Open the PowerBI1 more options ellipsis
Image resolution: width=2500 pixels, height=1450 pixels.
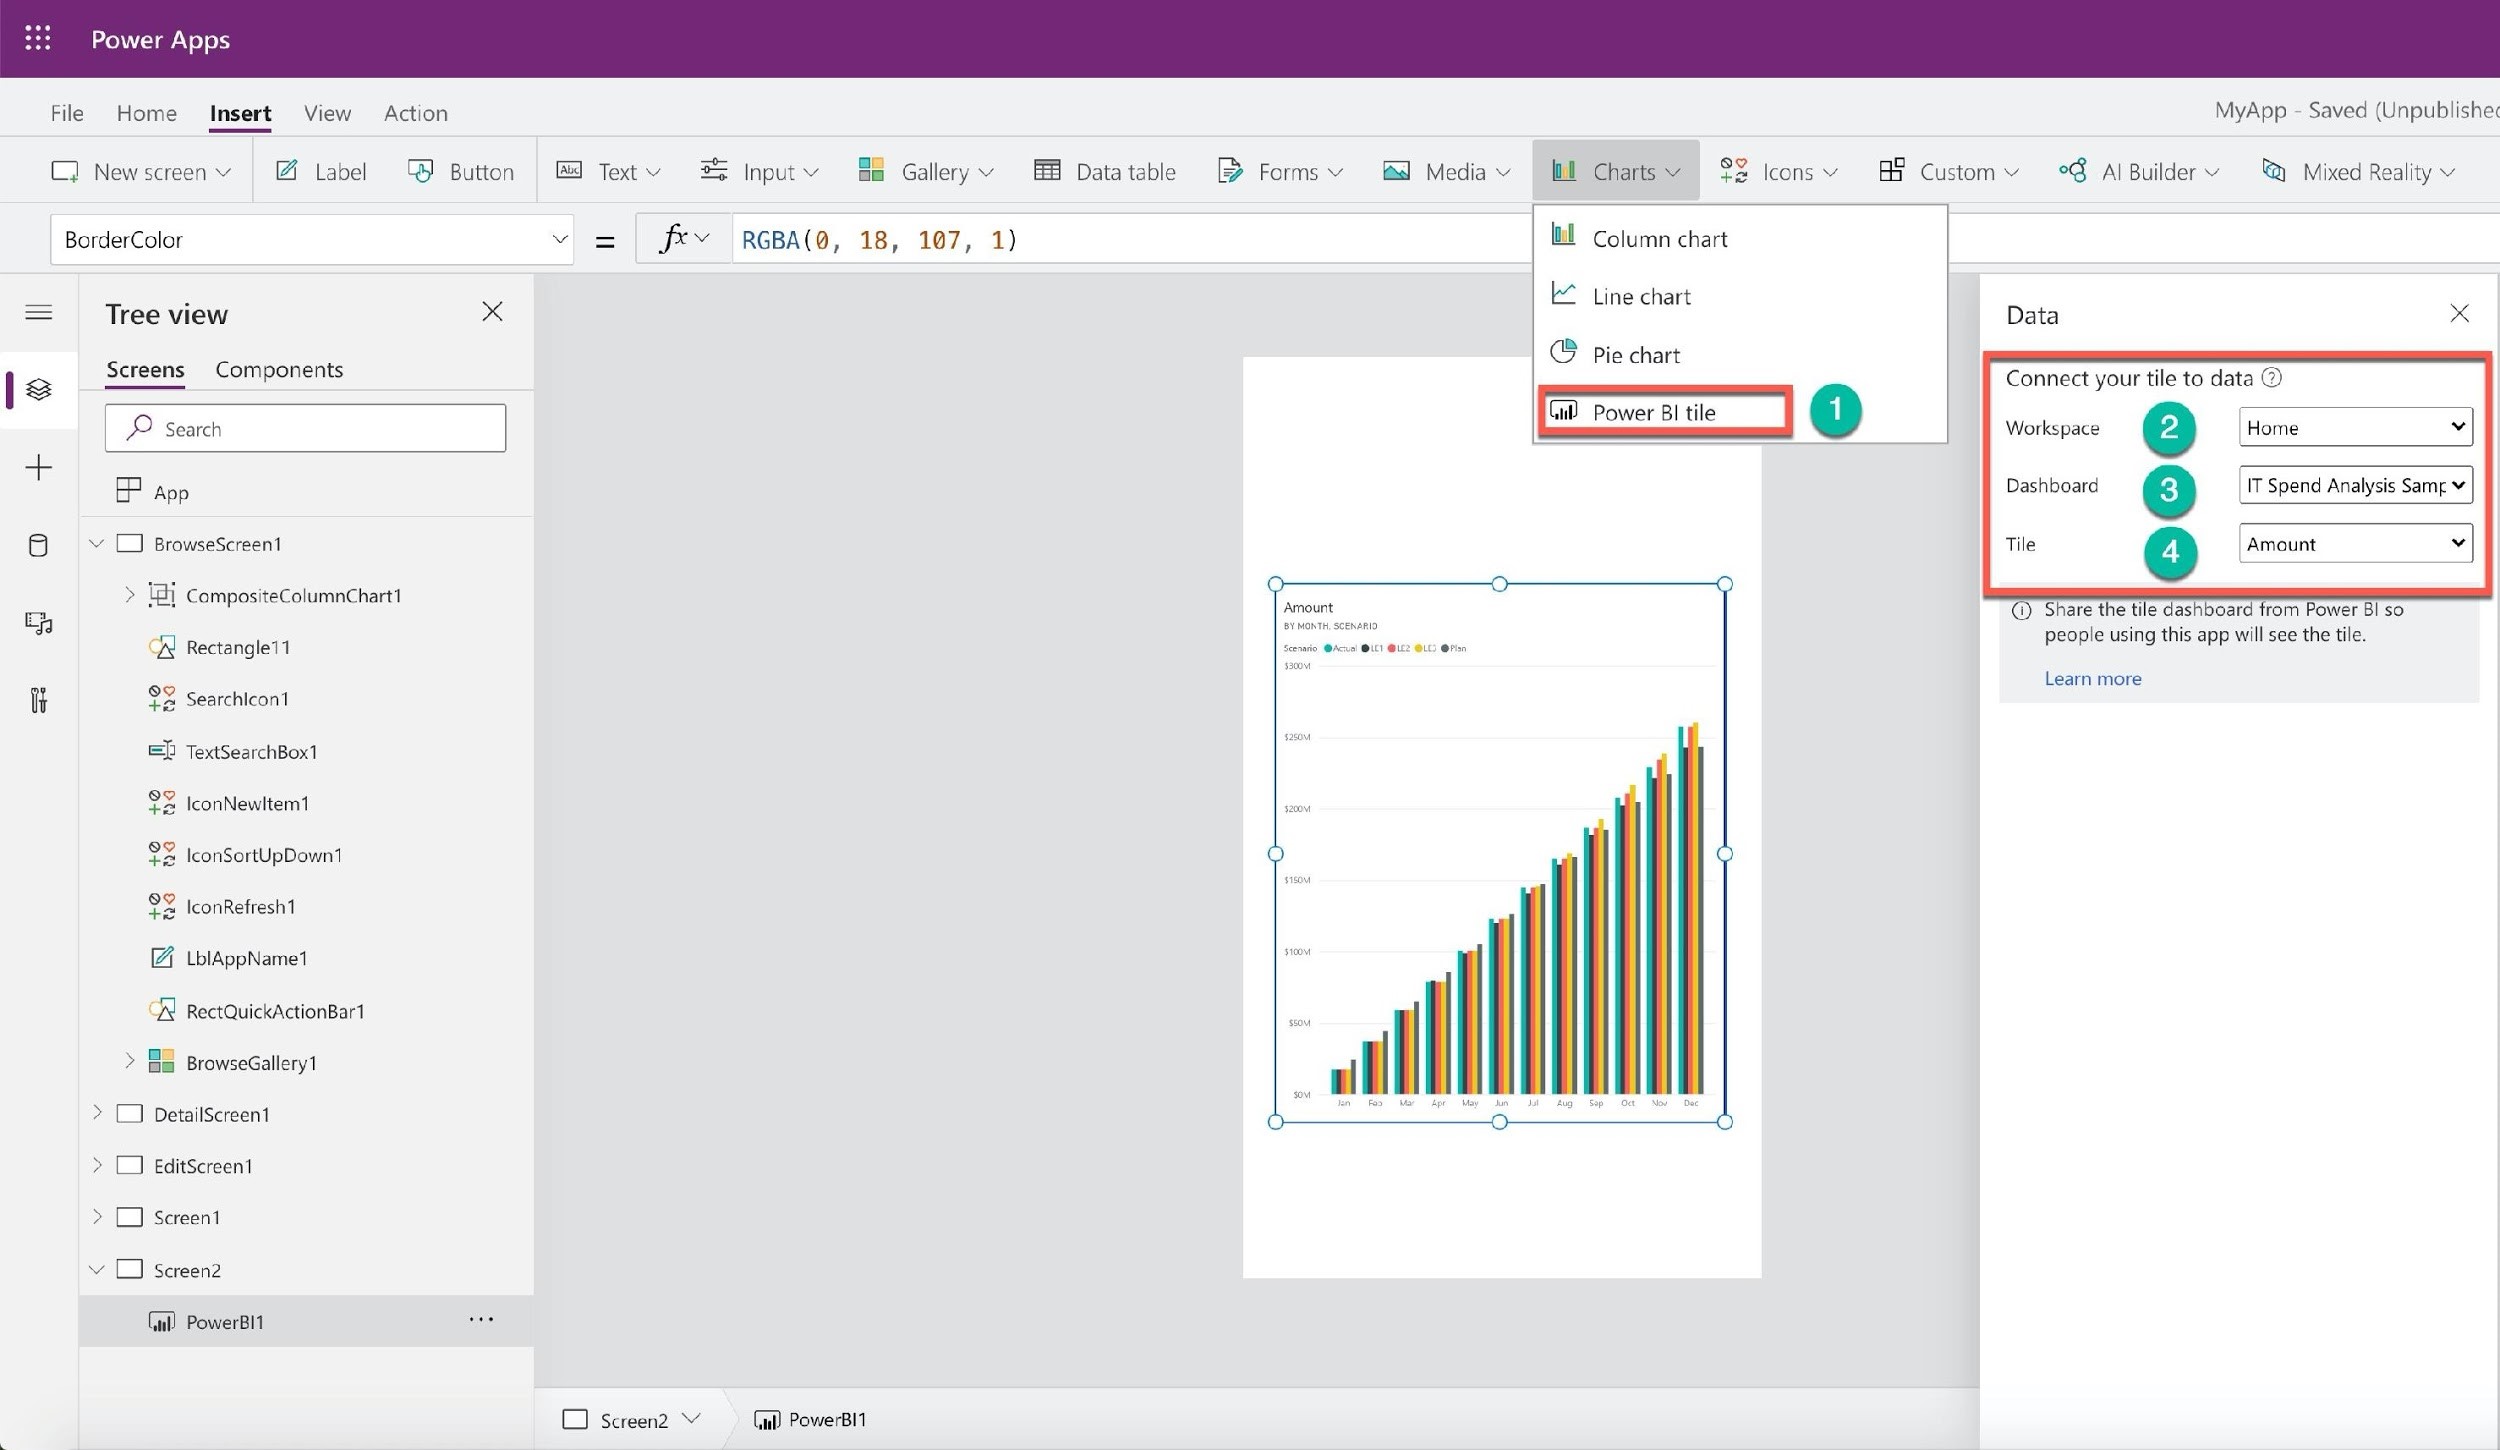(x=481, y=1320)
